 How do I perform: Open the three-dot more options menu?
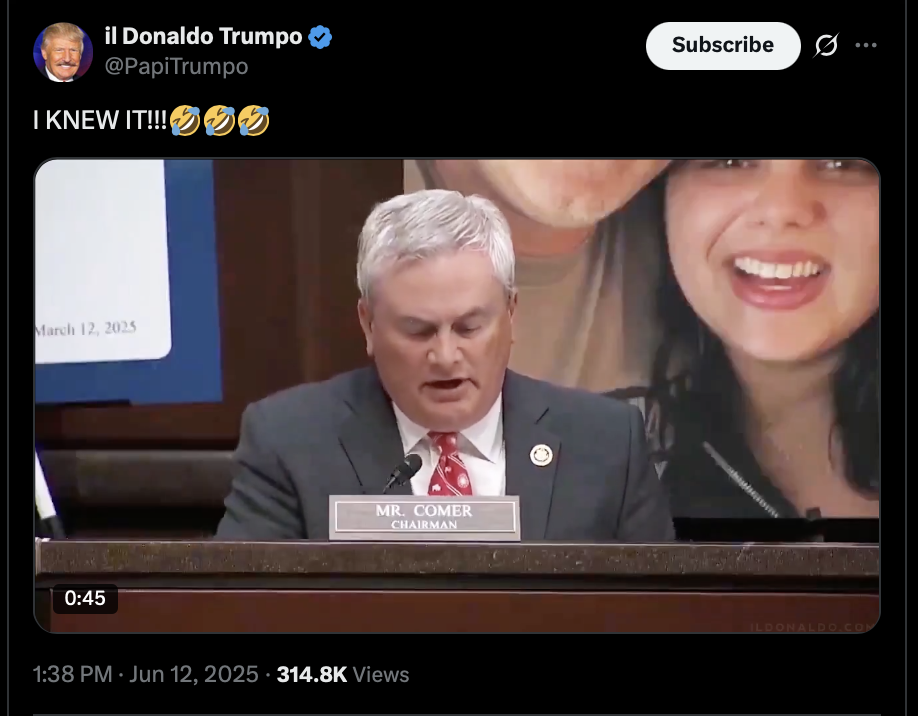click(x=866, y=45)
